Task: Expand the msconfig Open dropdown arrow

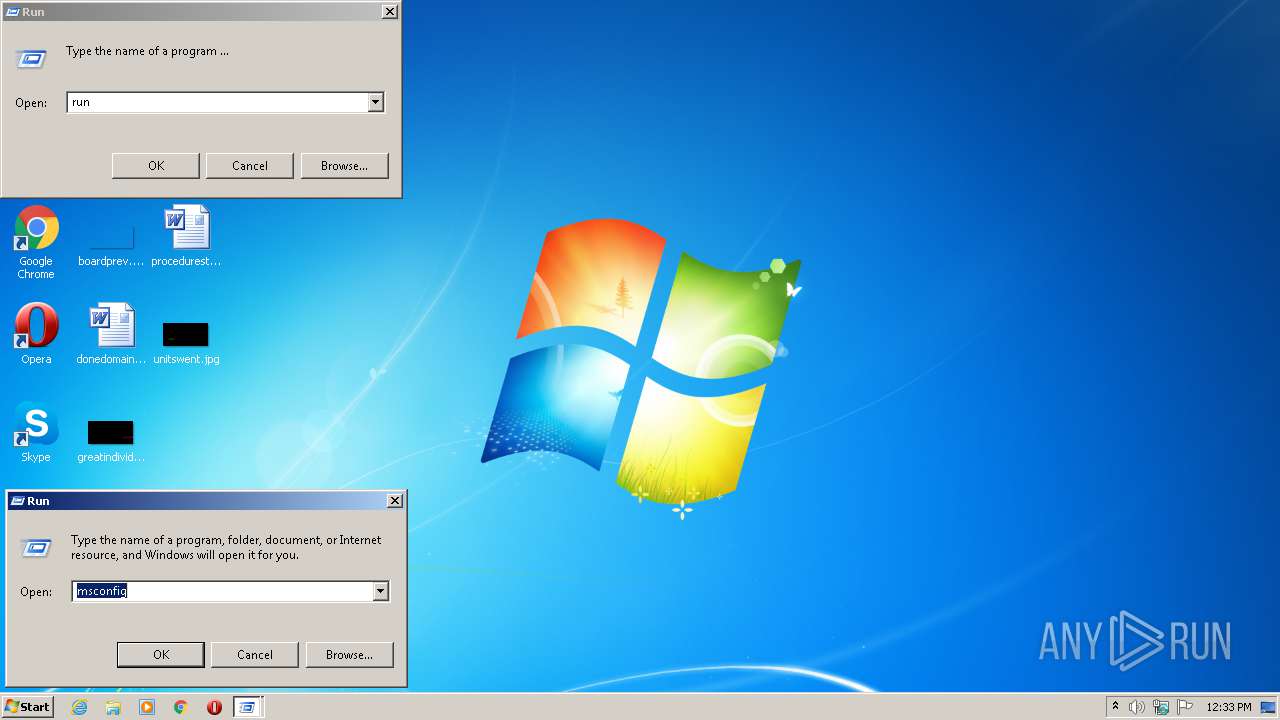Action: coord(380,591)
